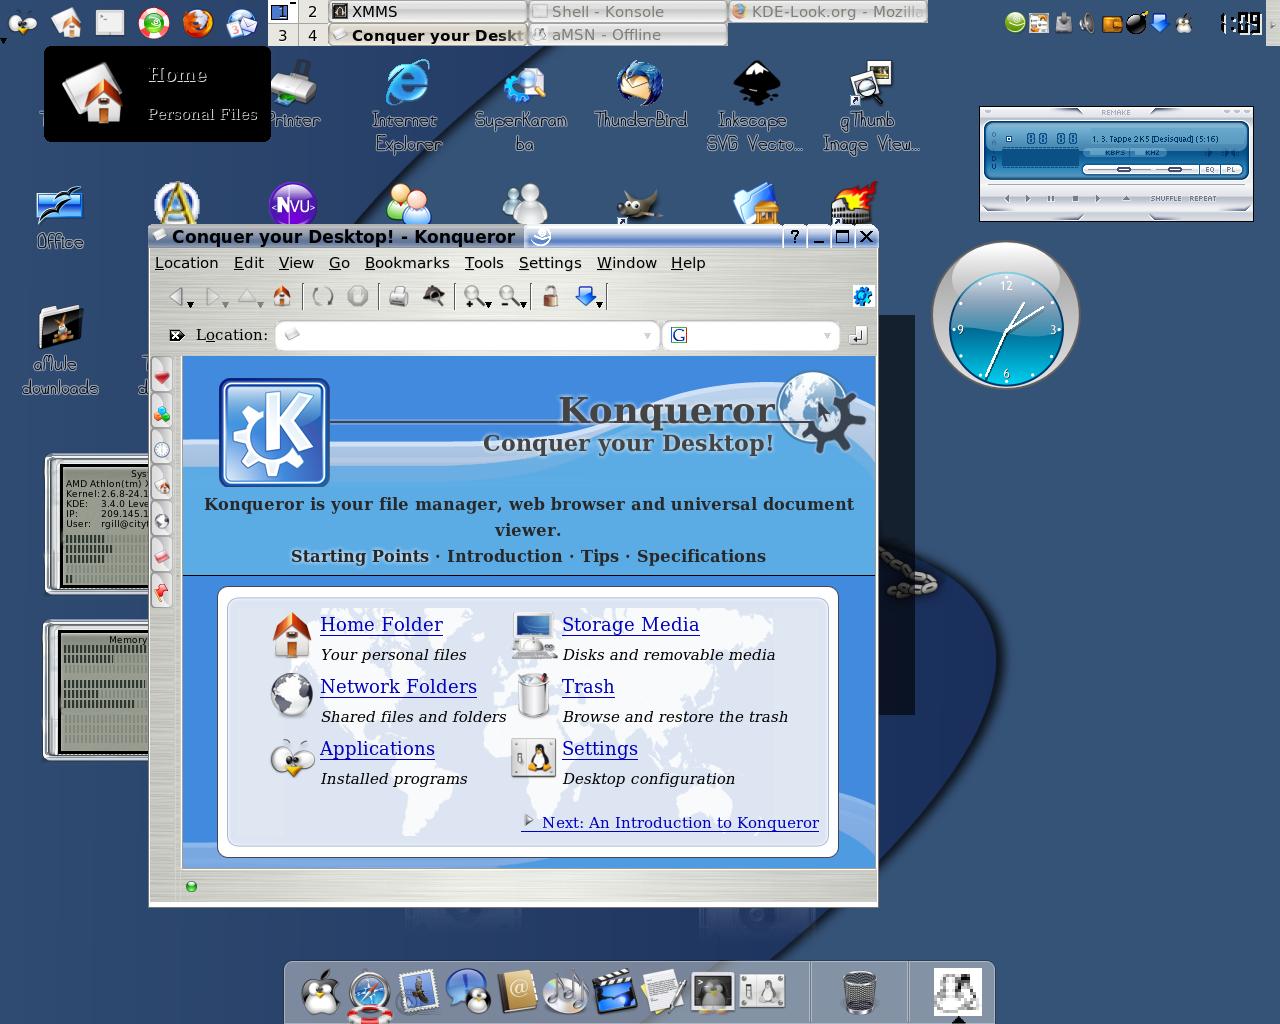Click the Pause button in XMMS

(1051, 198)
